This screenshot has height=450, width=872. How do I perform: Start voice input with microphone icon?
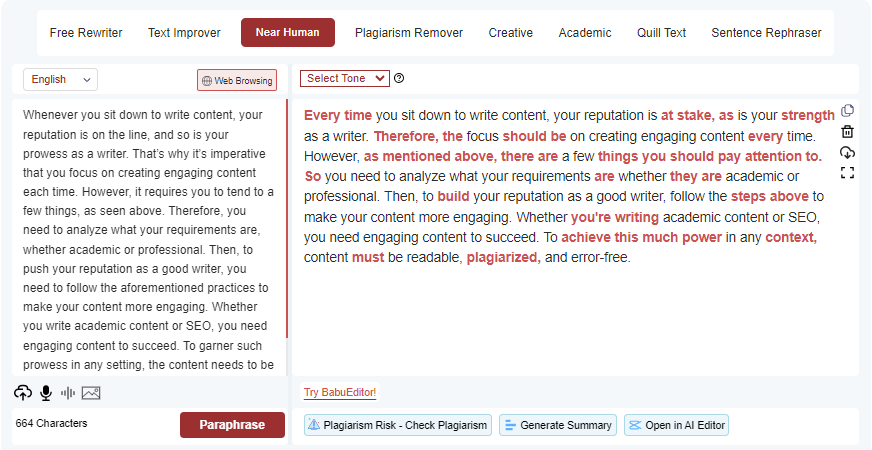[x=45, y=392]
